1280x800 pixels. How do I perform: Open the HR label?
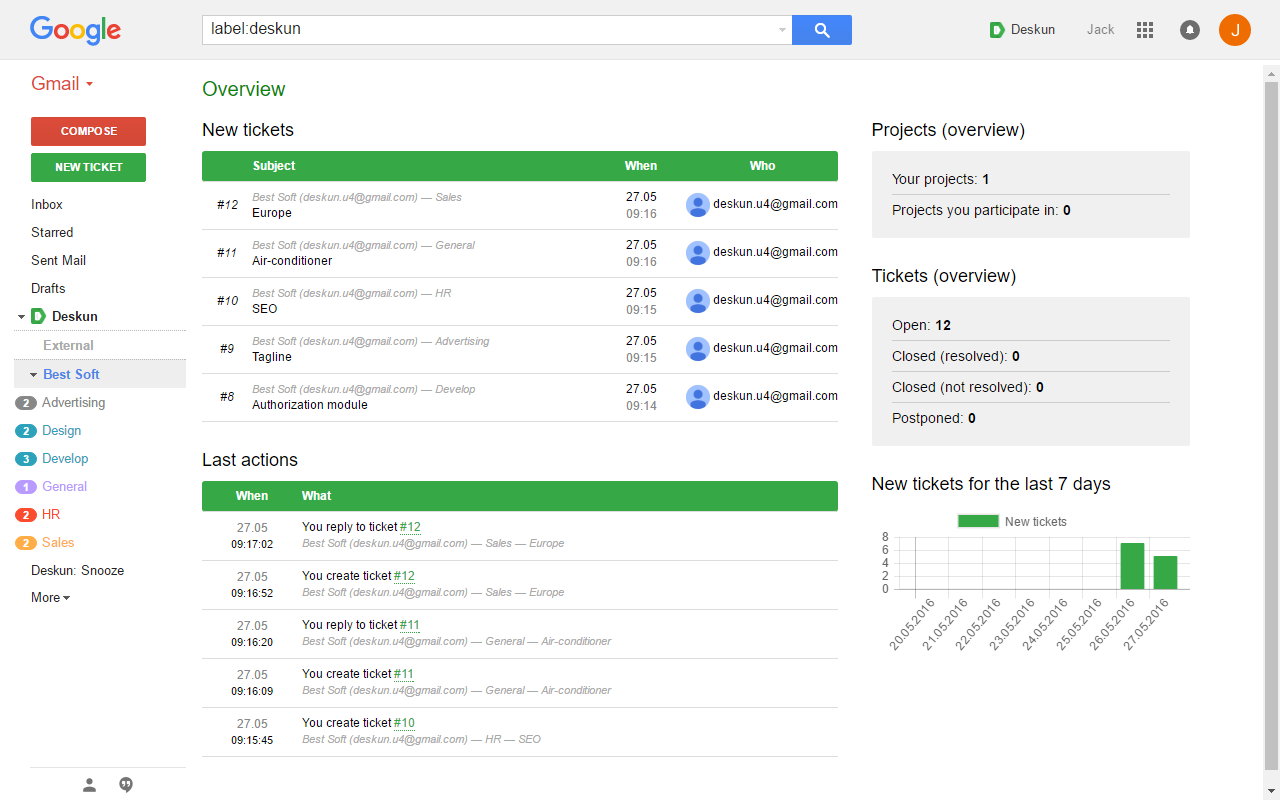pos(51,515)
